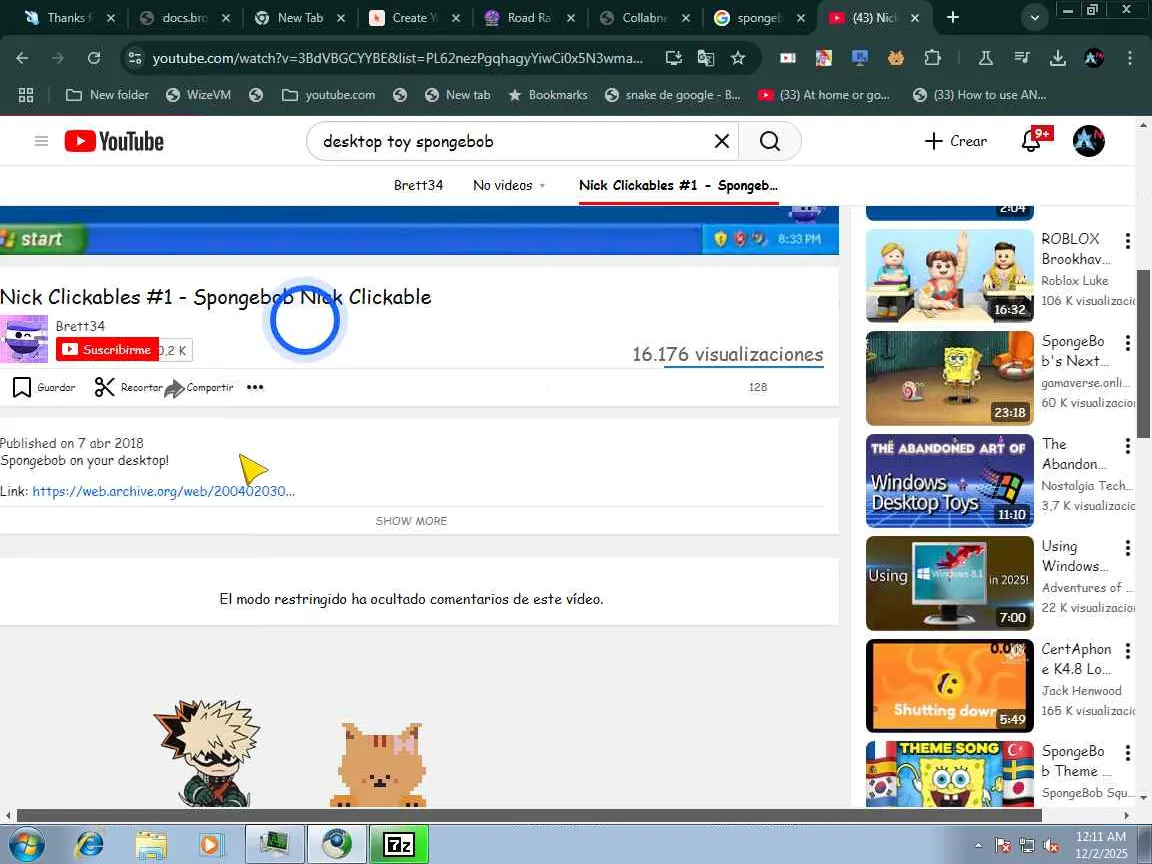Open the translate page icon
This screenshot has height=864, width=1152.
[705, 58]
